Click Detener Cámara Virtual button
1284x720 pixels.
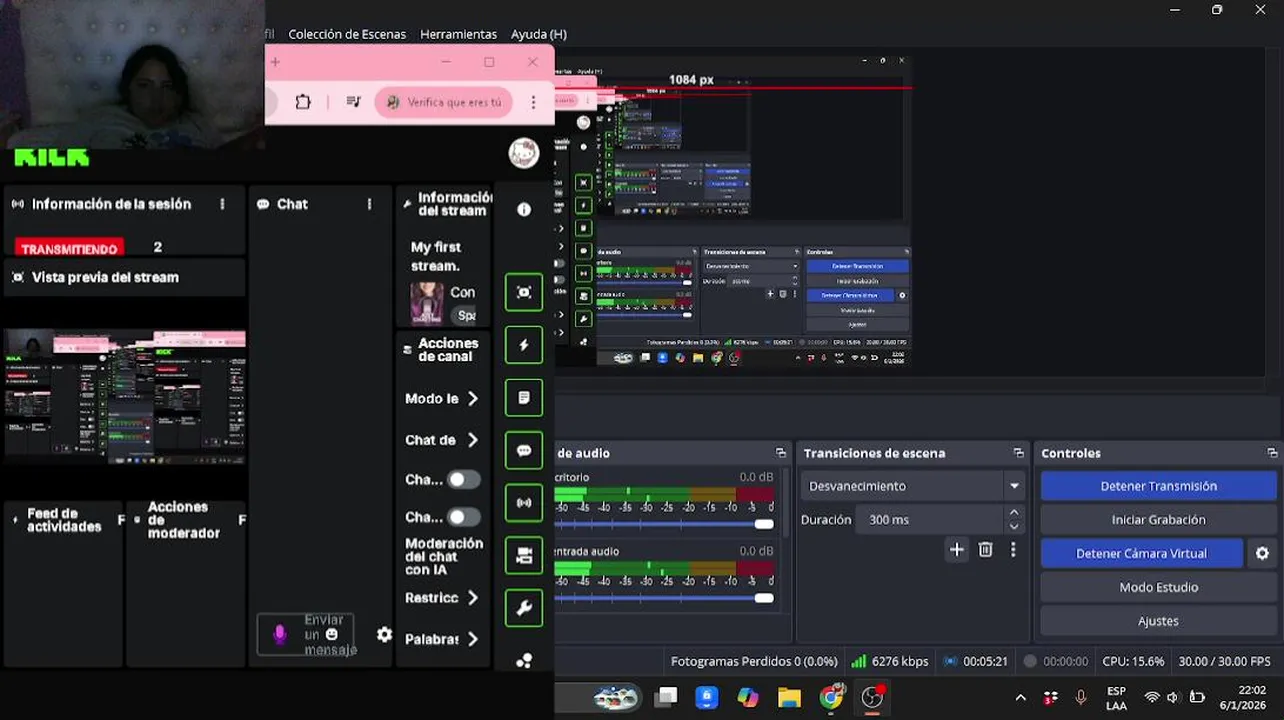[x=1141, y=553]
